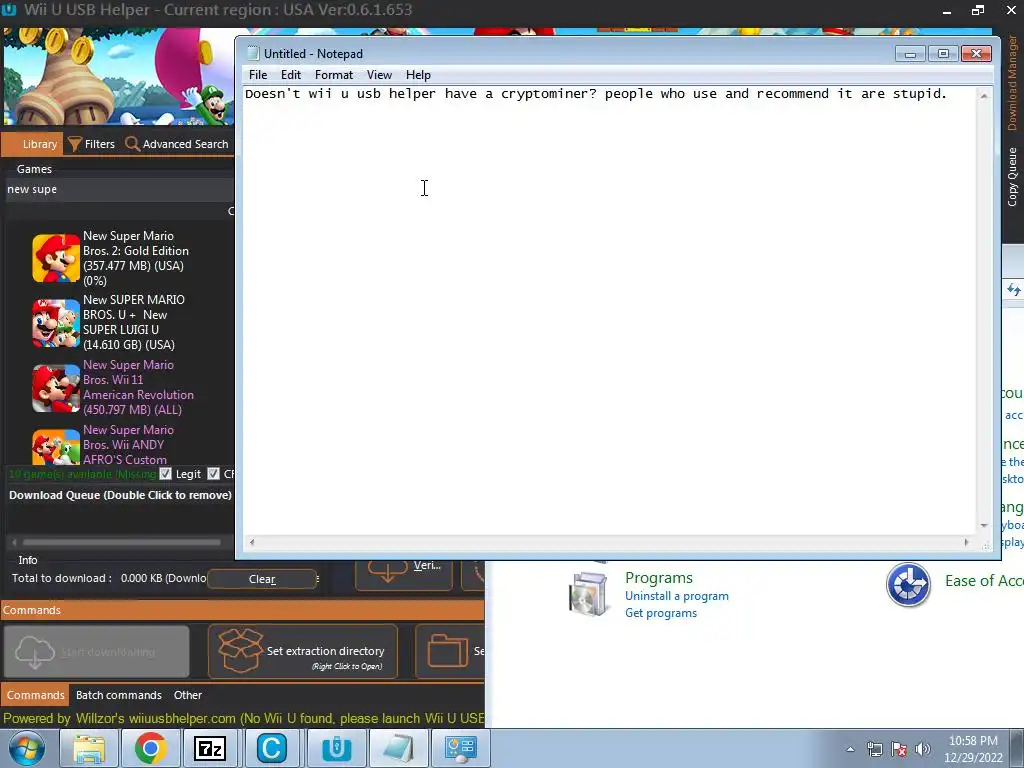Click Uninstall a program link
1024x768 pixels.
pyautogui.click(x=677, y=596)
